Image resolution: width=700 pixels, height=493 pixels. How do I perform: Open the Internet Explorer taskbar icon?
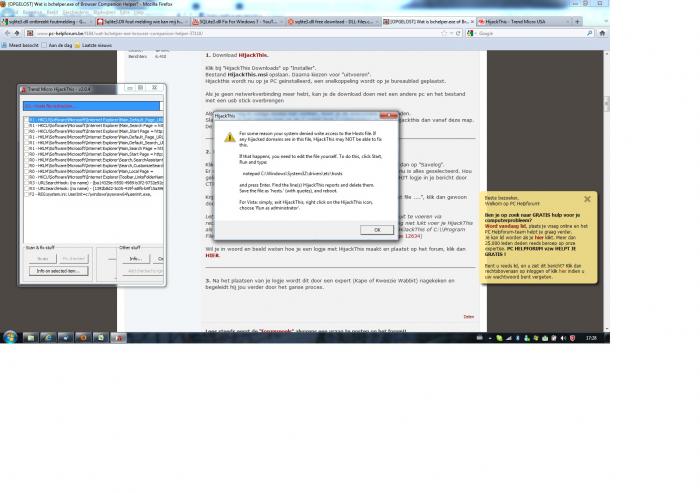[x=48, y=338]
